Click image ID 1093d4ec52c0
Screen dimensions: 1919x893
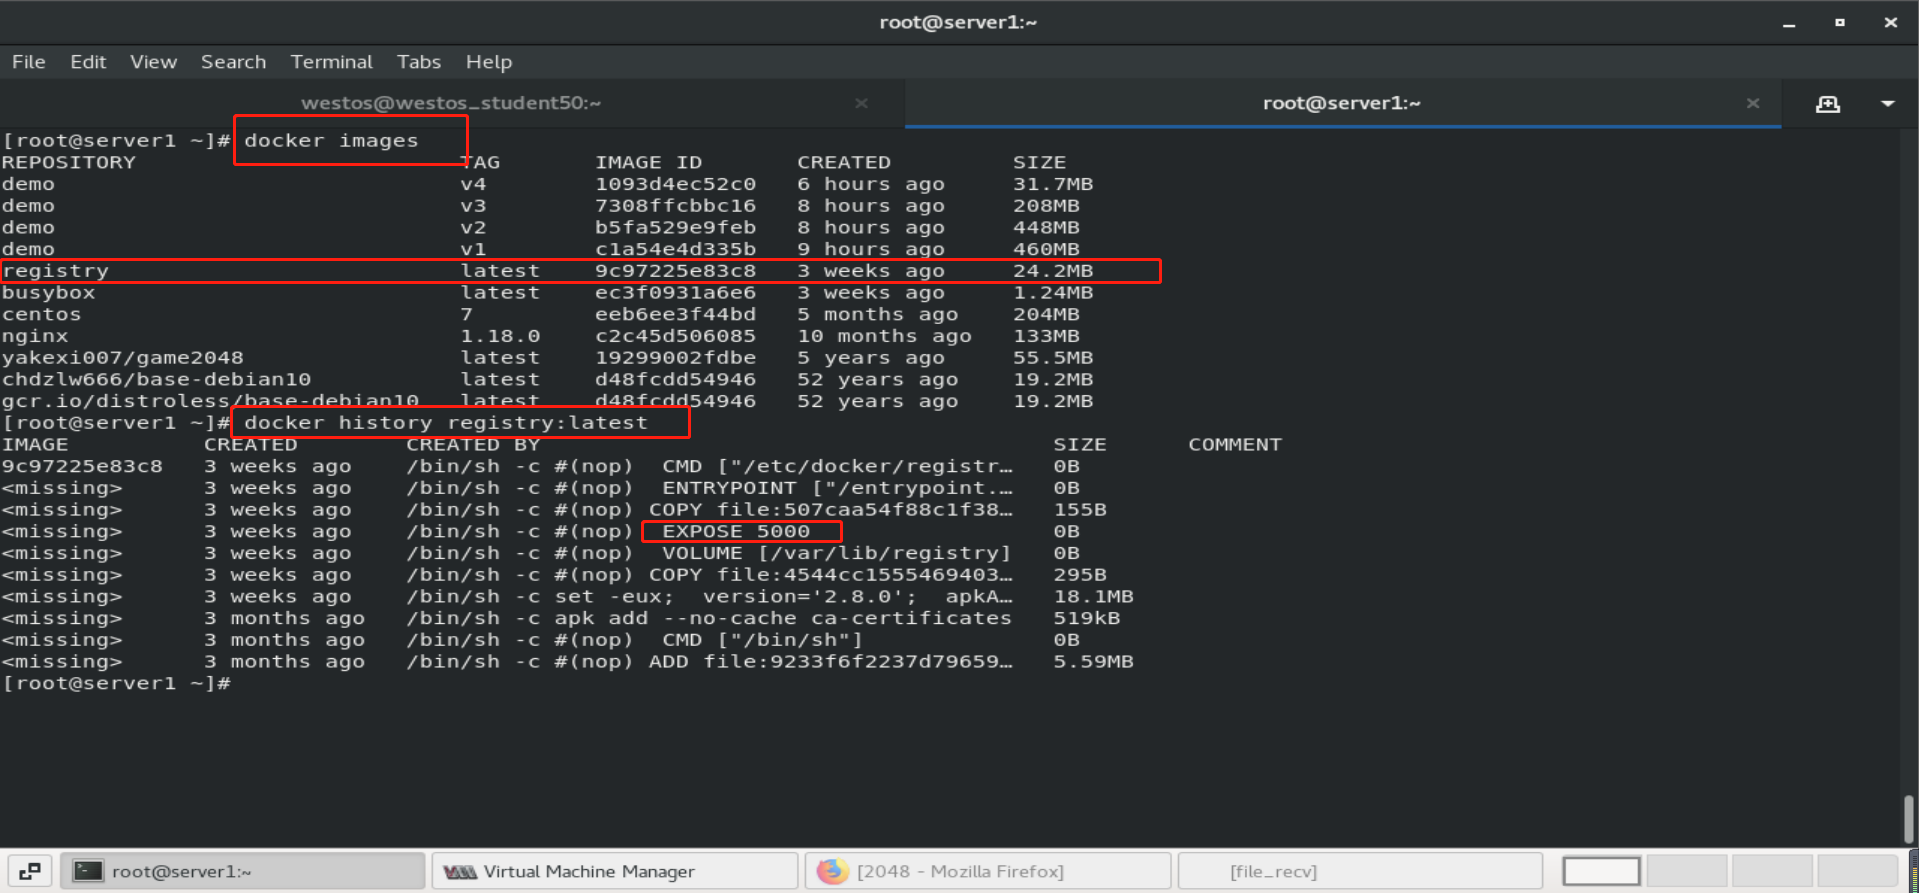pos(675,184)
